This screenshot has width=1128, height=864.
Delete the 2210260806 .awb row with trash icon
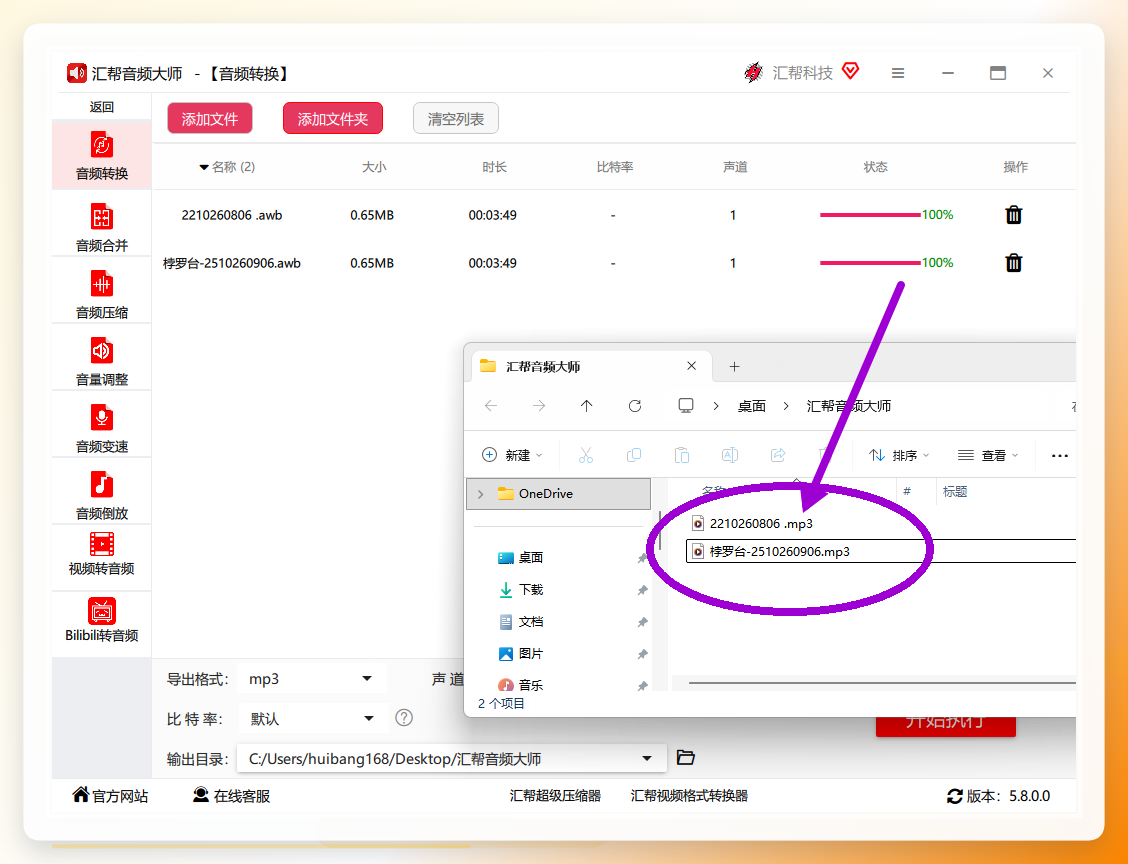[1014, 214]
